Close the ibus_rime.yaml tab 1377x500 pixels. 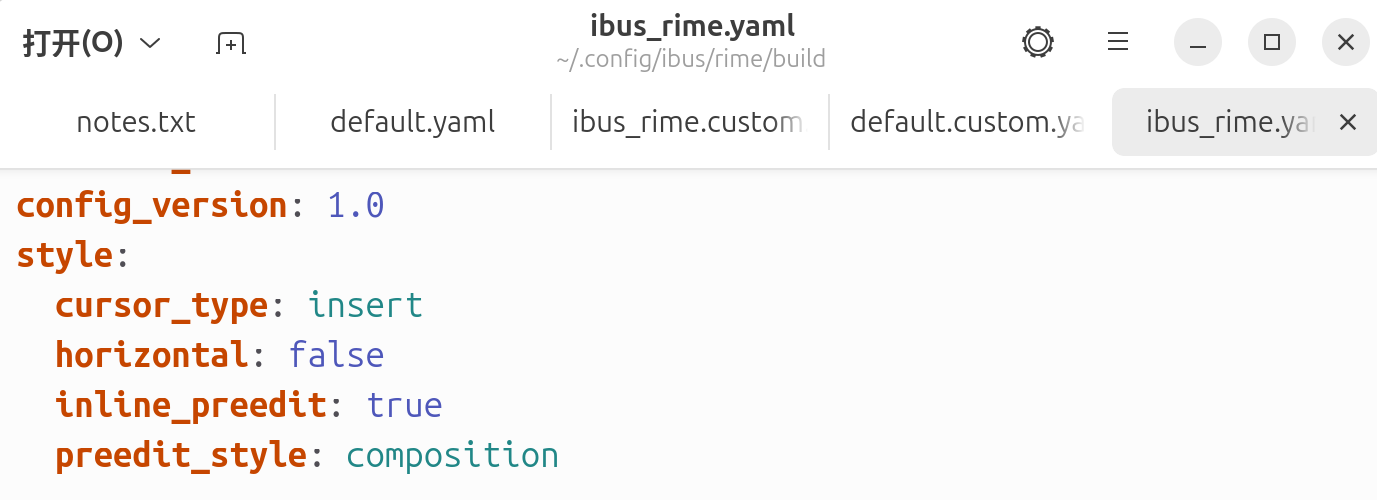1347,123
